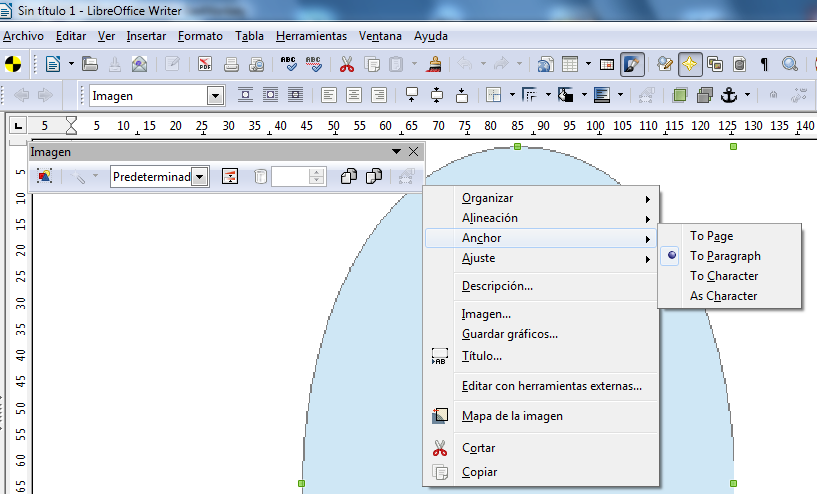Expand the Organizar submenu
This screenshot has width=817, height=494.
point(541,198)
